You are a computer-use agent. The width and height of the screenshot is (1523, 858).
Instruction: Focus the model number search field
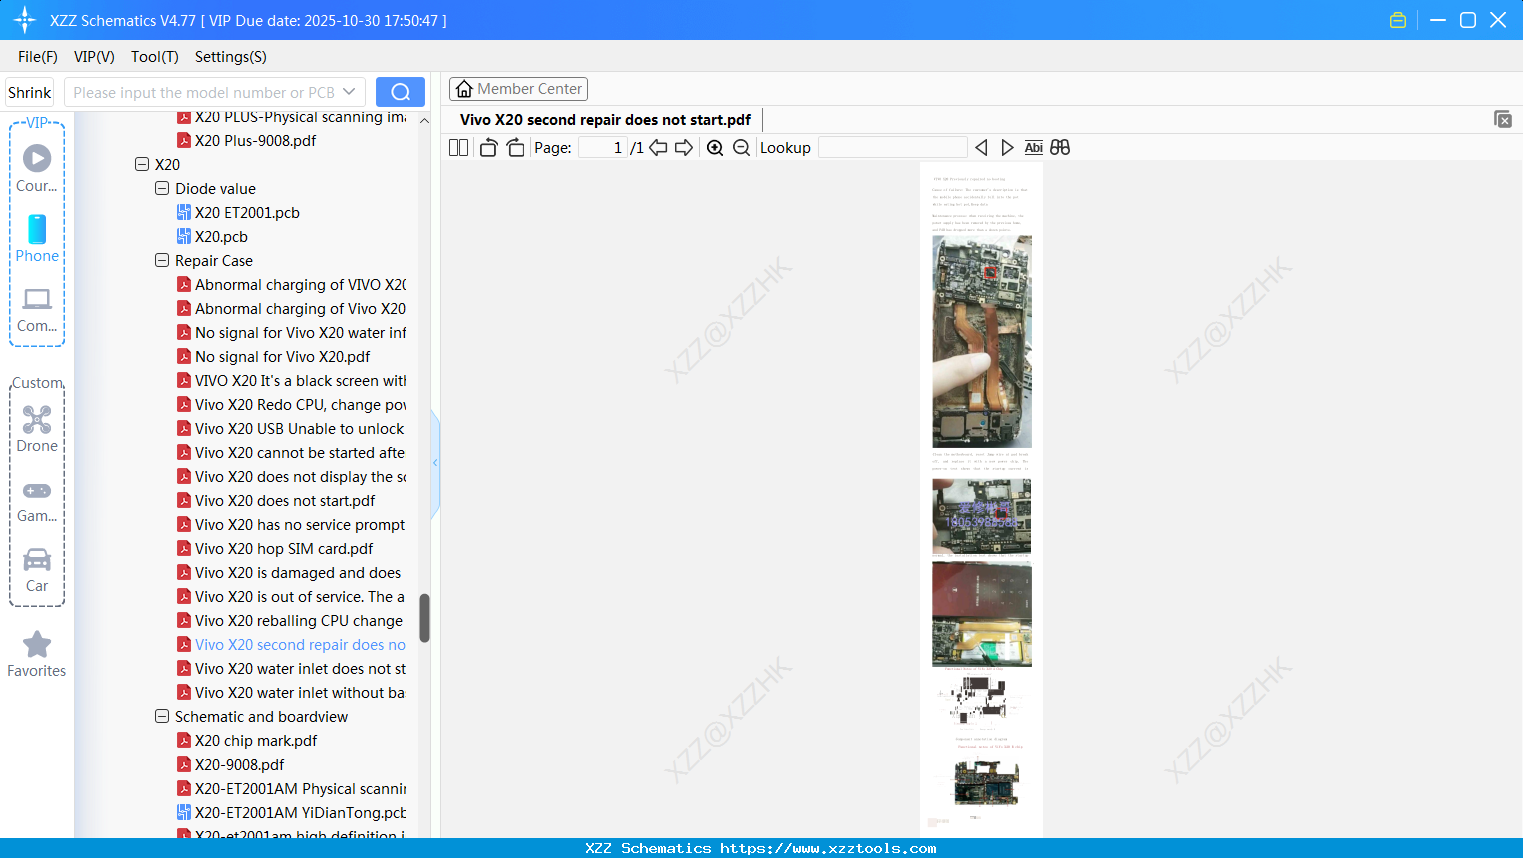[x=203, y=92]
